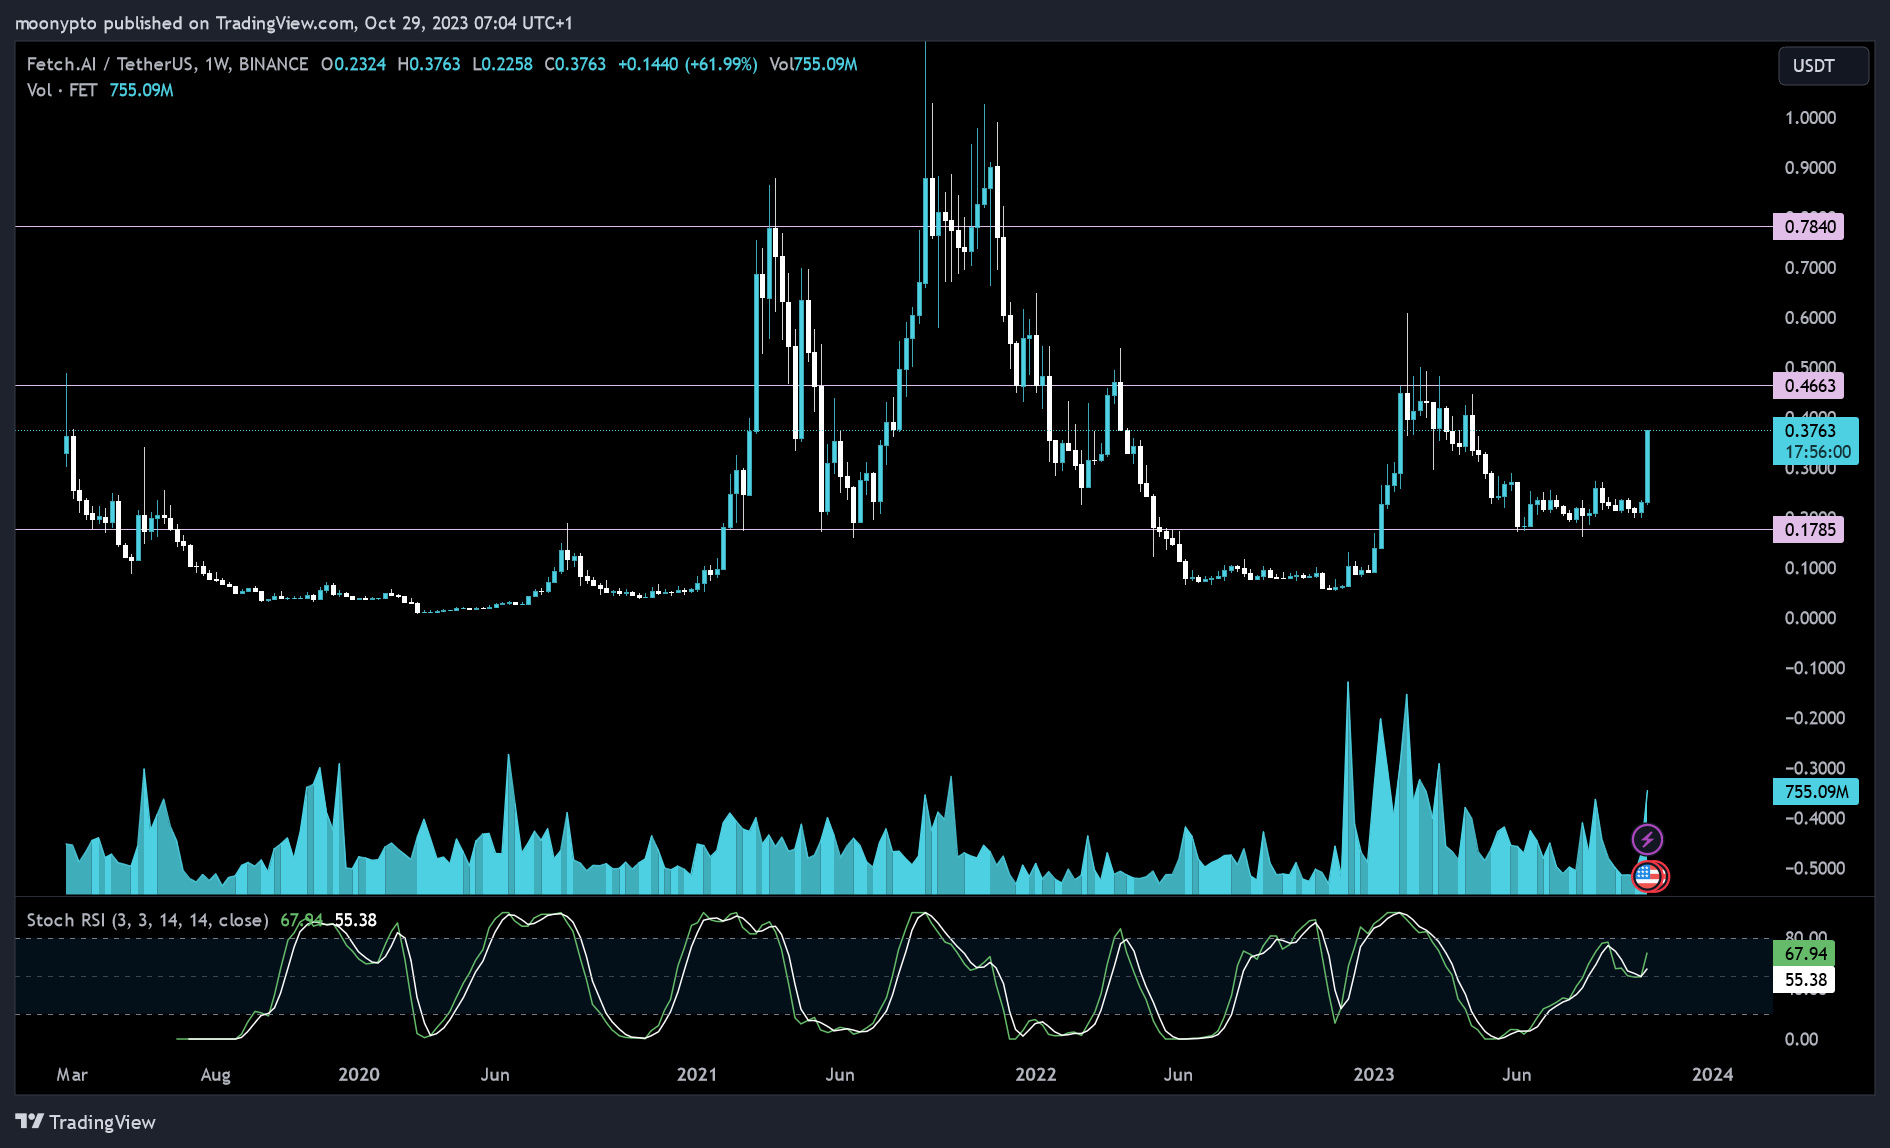Click the 0.6000 price scale label
Image resolution: width=1890 pixels, height=1148 pixels.
pos(1810,317)
